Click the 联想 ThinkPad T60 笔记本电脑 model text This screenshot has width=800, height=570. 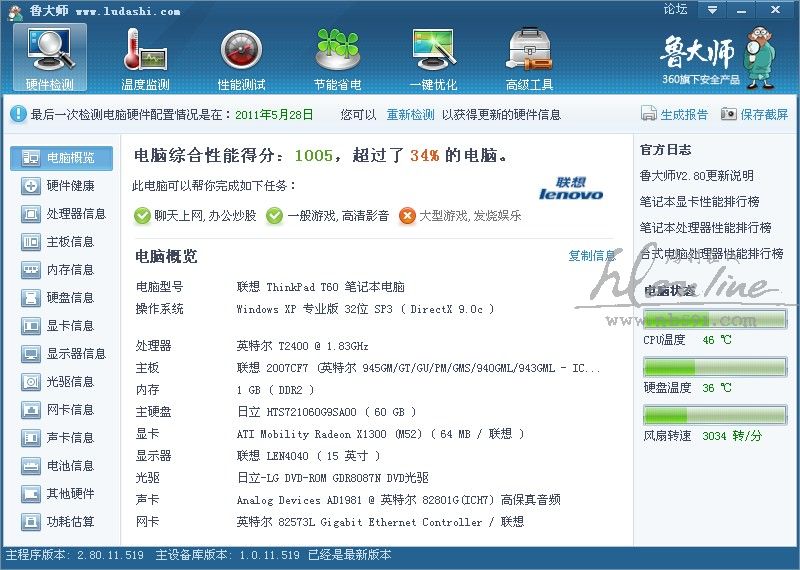coord(320,287)
